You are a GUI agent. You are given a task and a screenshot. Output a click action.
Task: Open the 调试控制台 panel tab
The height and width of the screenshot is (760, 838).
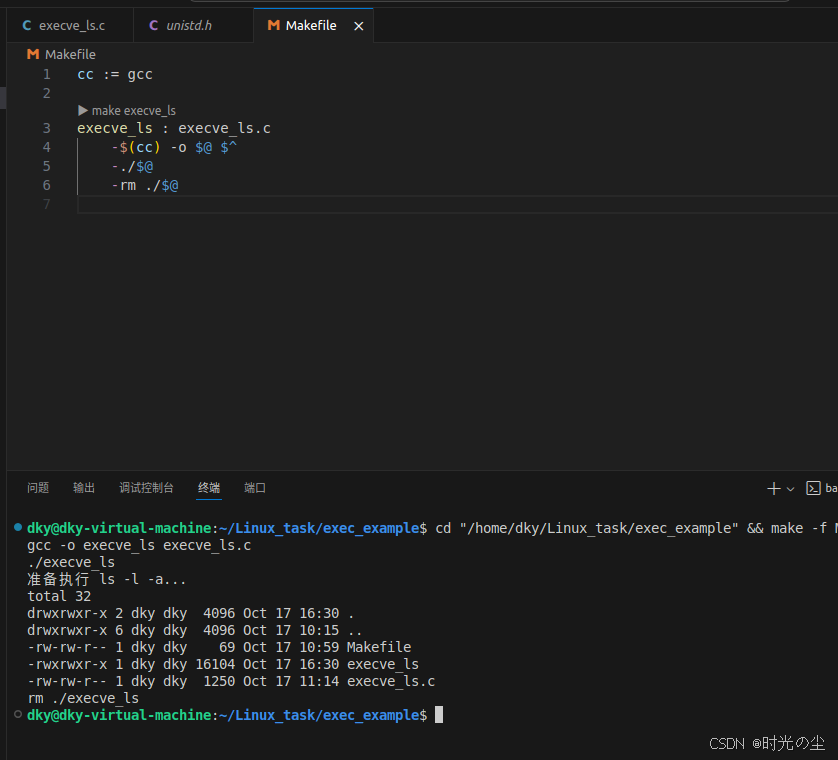tap(146, 488)
